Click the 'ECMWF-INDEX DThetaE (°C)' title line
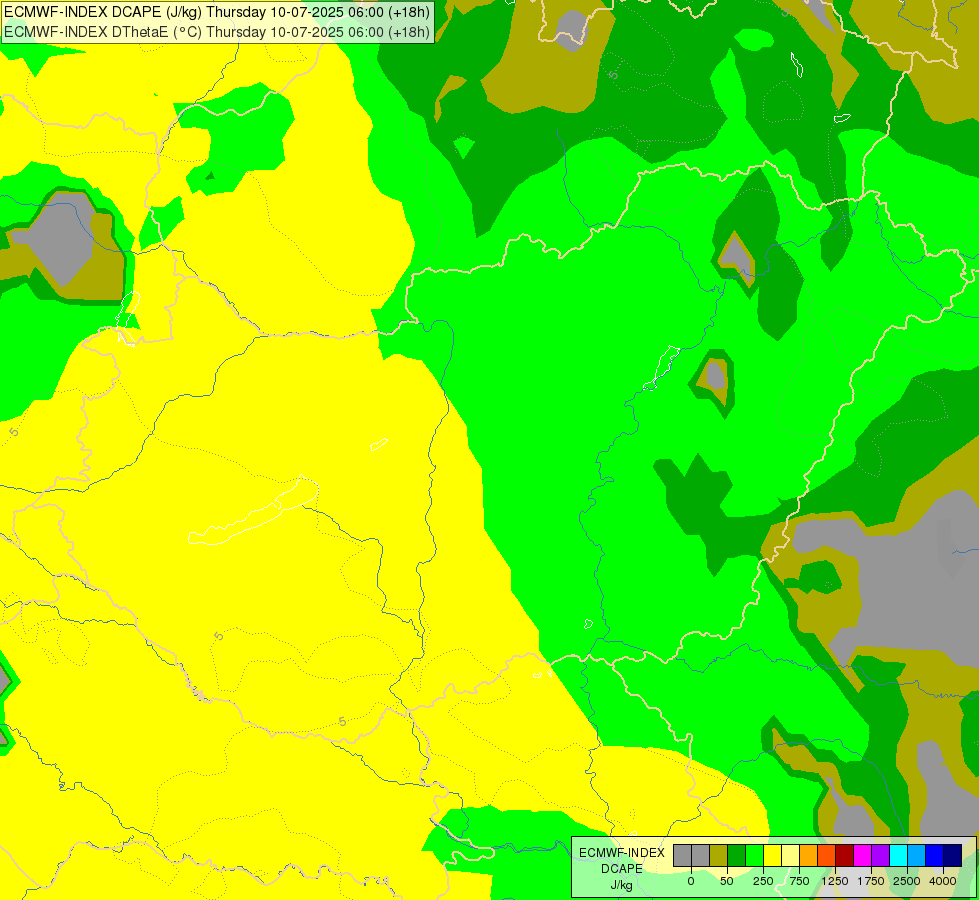Image resolution: width=979 pixels, height=900 pixels. 217,32
